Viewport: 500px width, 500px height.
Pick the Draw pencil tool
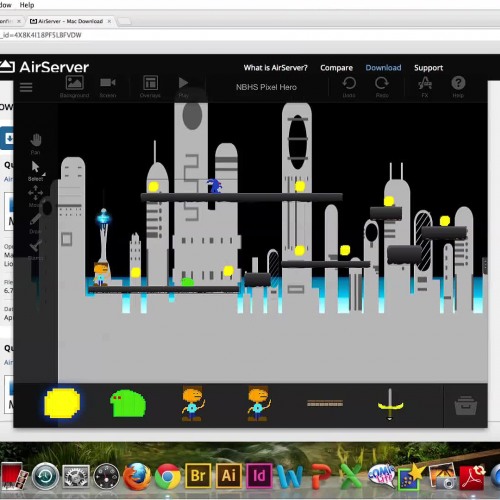(35, 223)
